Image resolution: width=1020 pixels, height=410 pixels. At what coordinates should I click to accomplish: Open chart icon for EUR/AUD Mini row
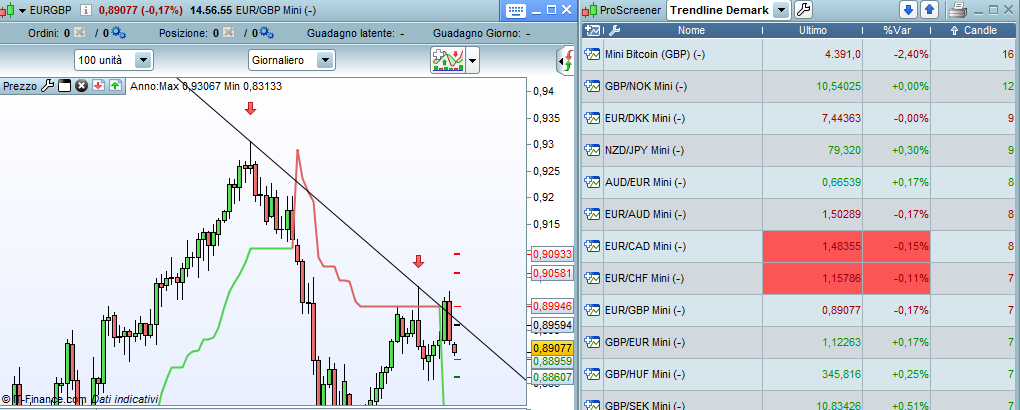tap(593, 214)
